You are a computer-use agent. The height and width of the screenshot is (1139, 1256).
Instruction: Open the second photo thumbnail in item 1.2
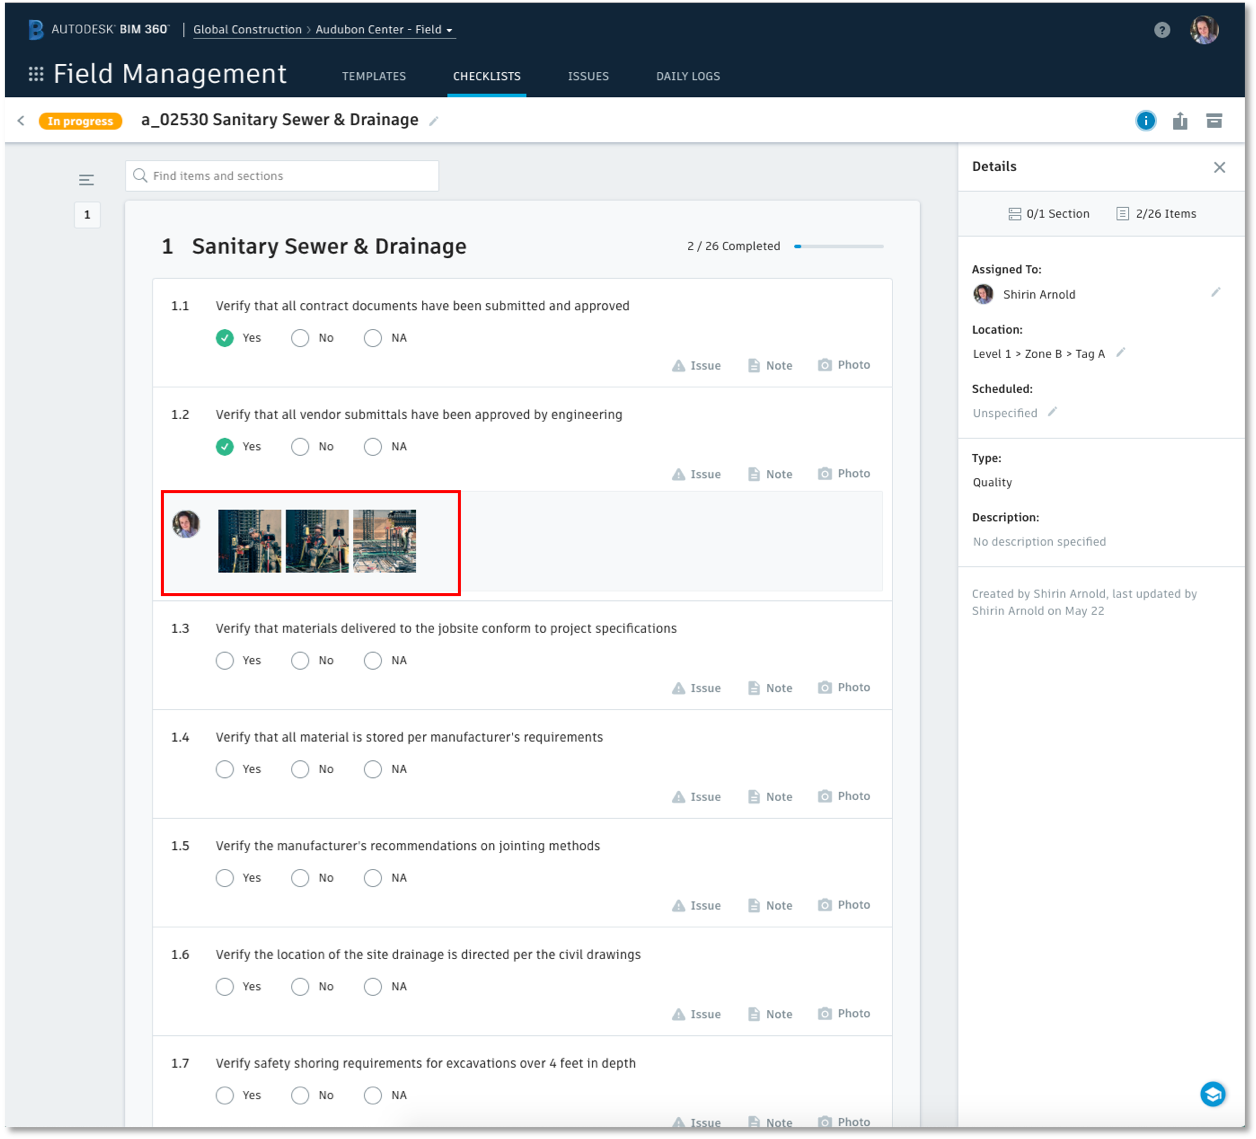[317, 541]
